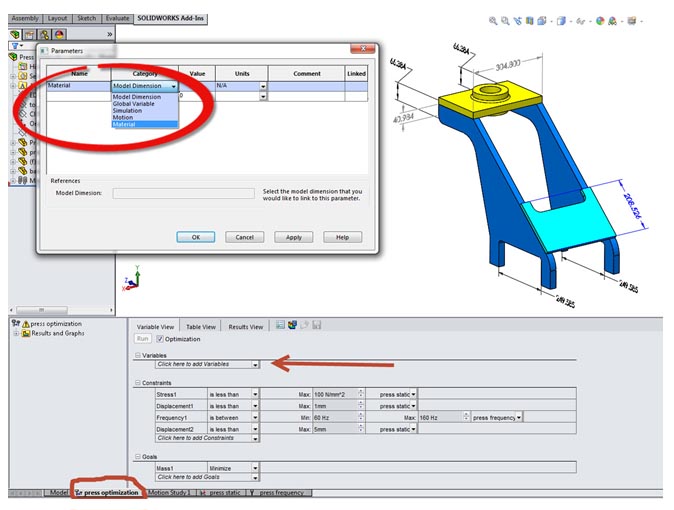
Task: Click Help in the Parameters dialog
Action: (x=343, y=237)
